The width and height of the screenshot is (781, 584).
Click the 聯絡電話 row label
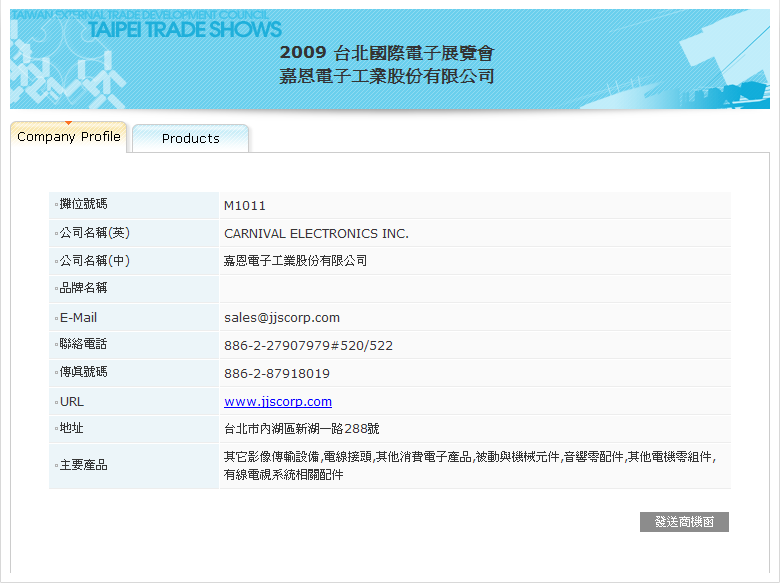coord(83,344)
